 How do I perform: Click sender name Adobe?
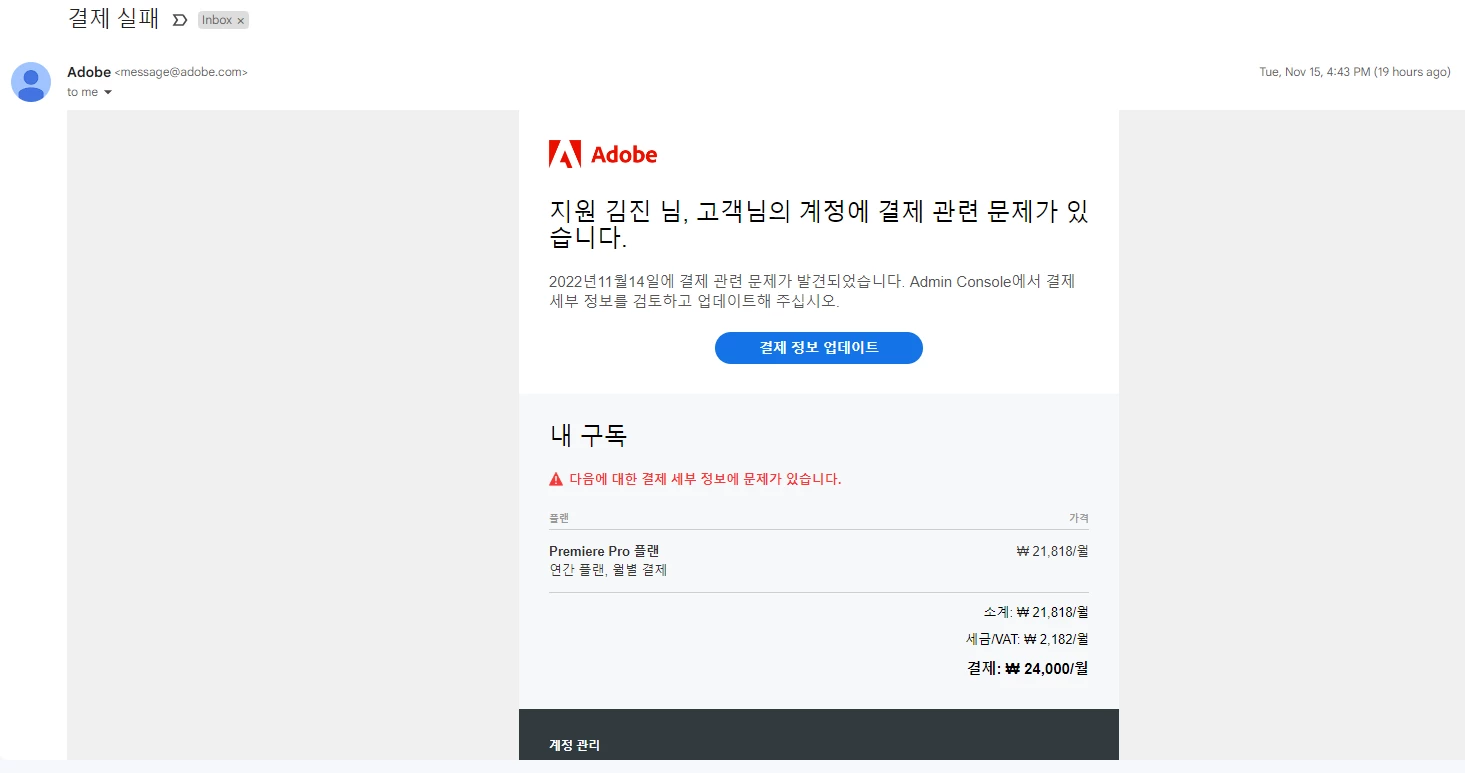(89, 72)
